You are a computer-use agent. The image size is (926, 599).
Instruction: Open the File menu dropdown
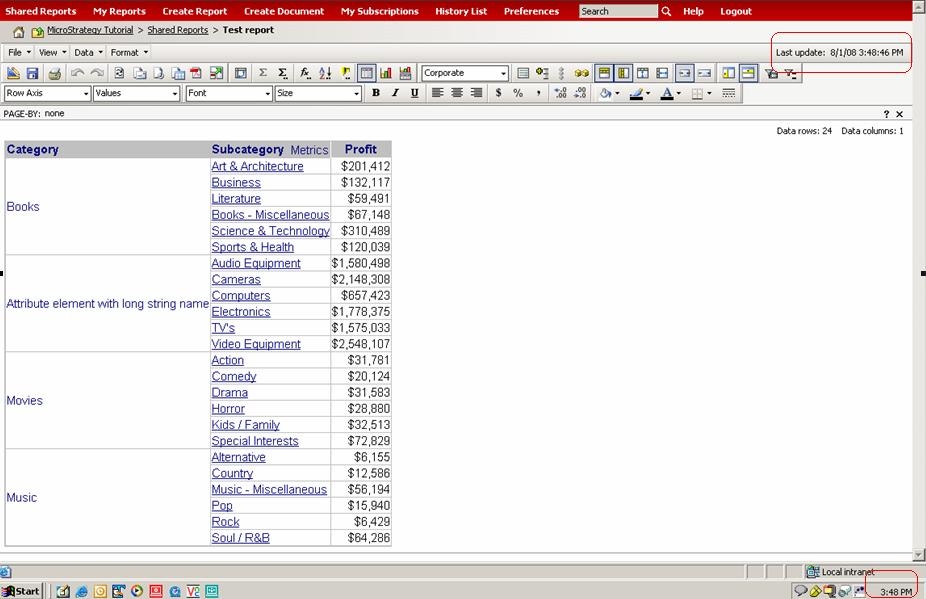[19, 53]
